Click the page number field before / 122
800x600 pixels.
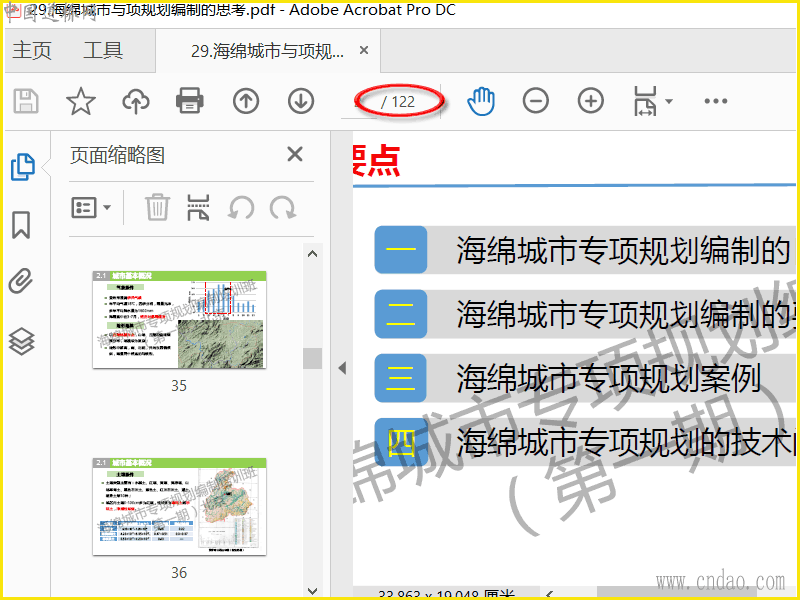click(x=359, y=102)
